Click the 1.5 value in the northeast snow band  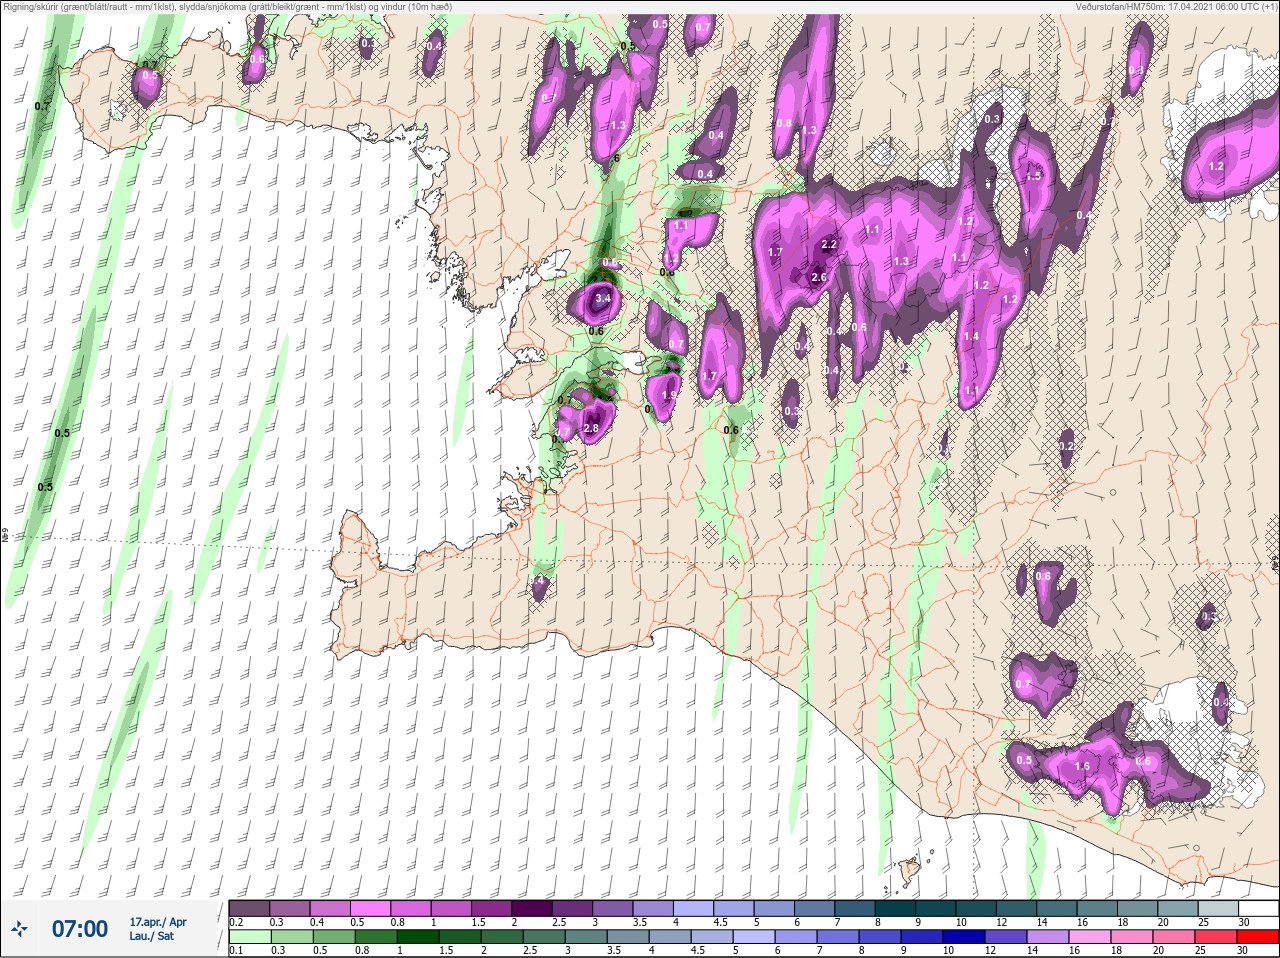point(1034,176)
